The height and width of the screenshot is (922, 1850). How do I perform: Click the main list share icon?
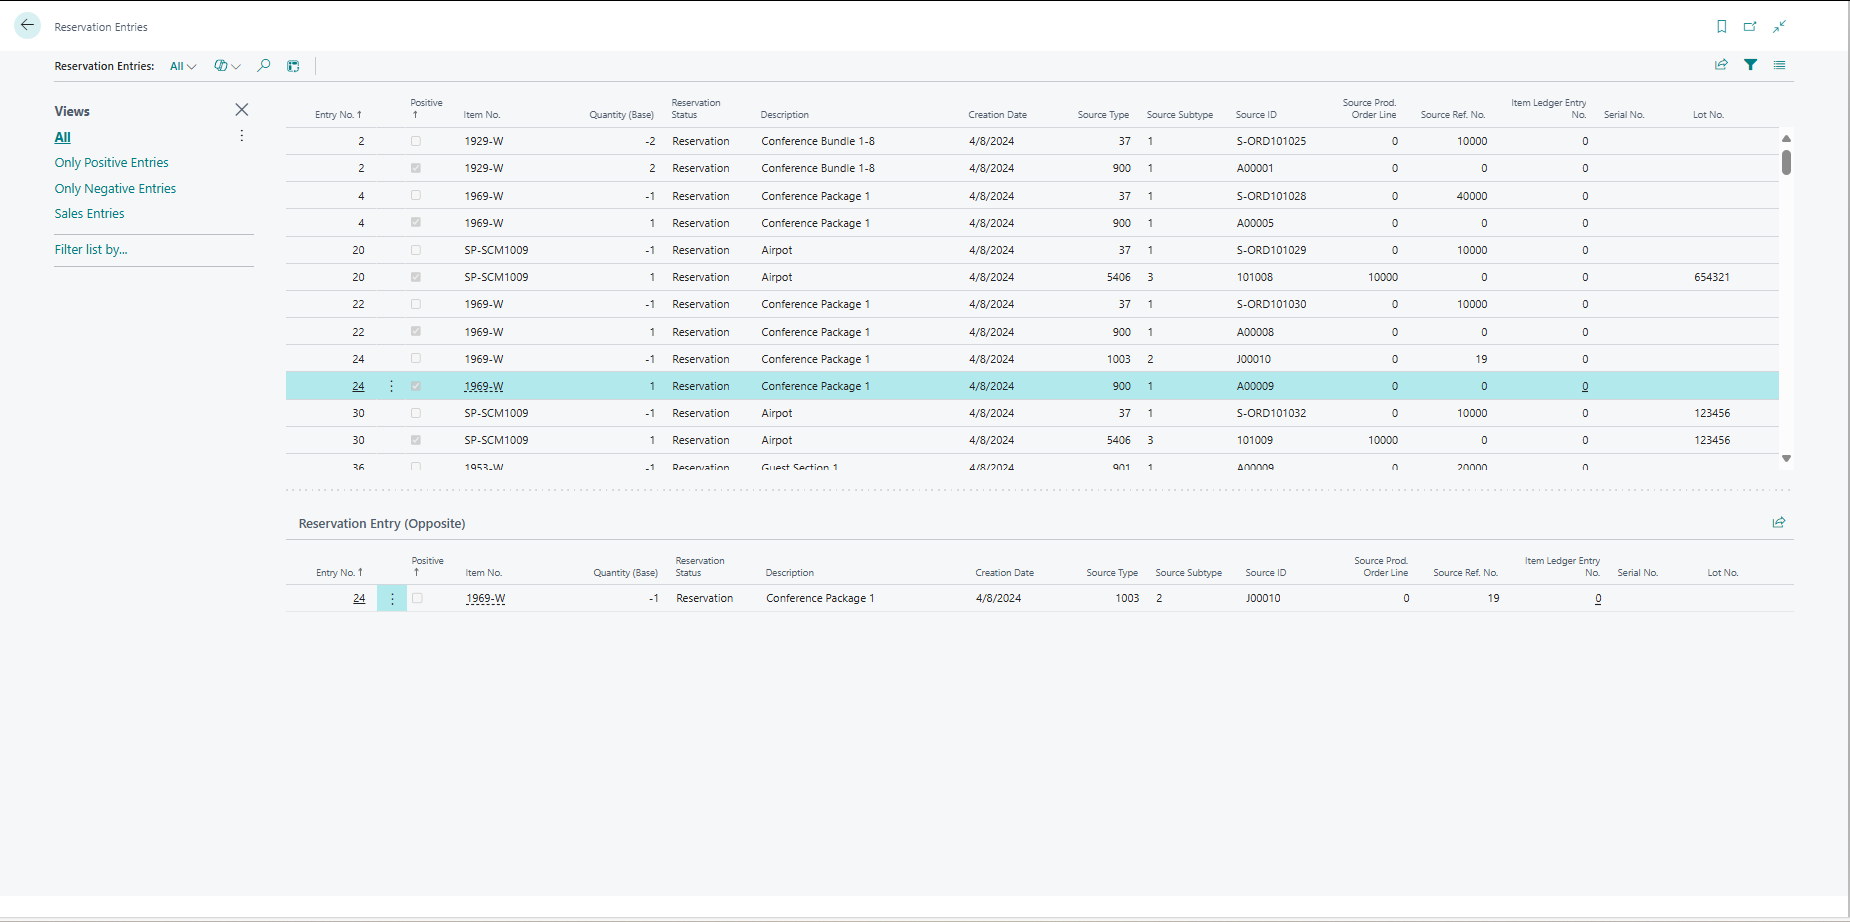(x=1721, y=65)
